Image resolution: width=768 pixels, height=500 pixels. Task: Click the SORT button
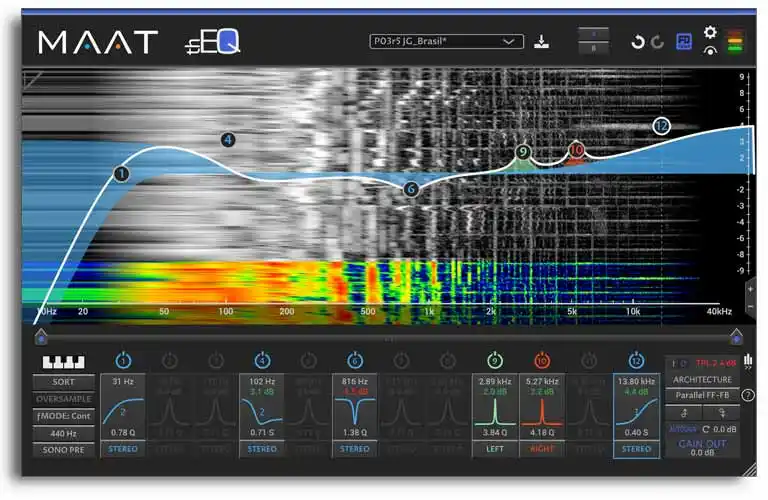(x=64, y=382)
